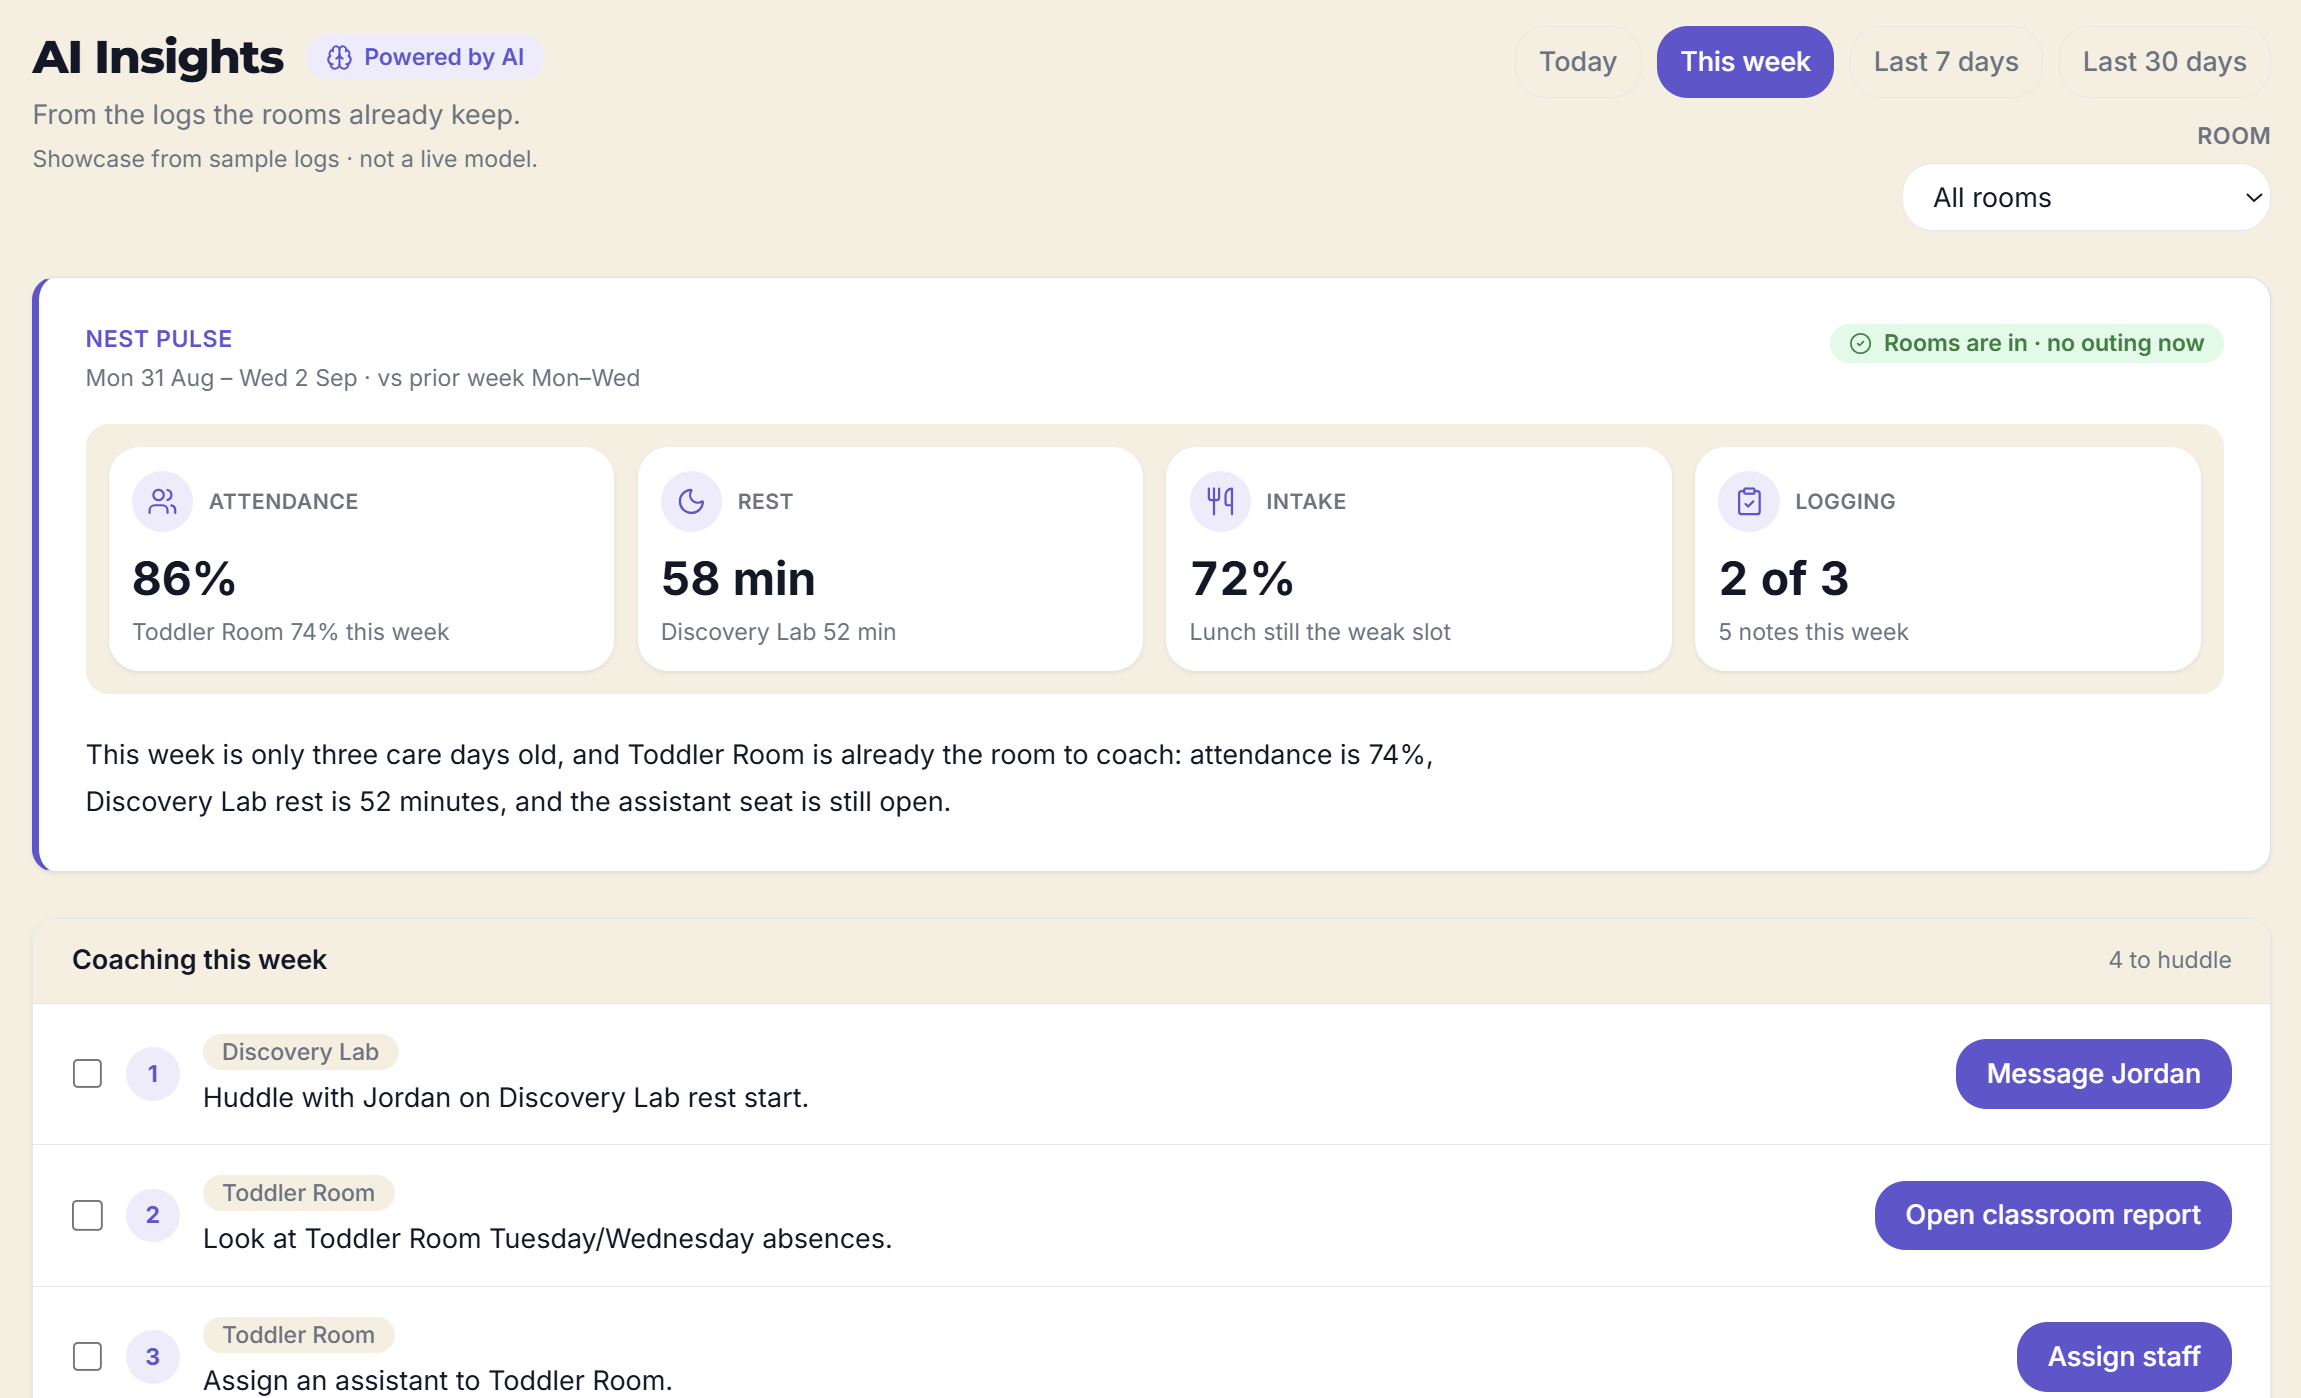
Task: Click Lunch still the weak slot text
Action: click(x=1320, y=632)
